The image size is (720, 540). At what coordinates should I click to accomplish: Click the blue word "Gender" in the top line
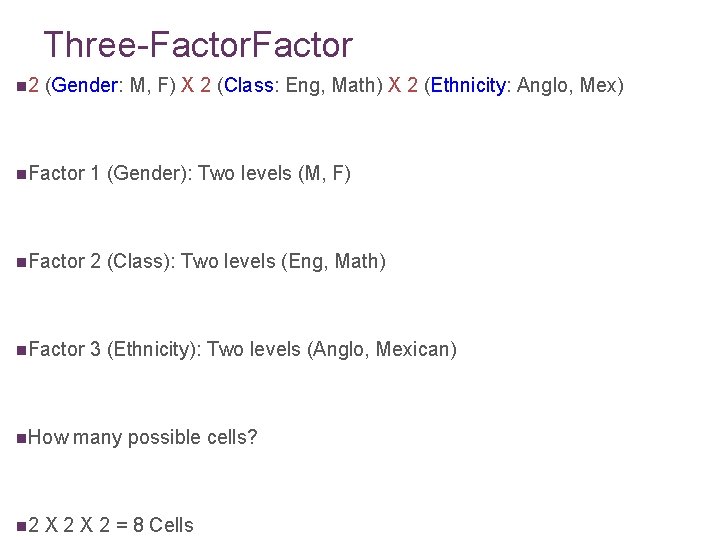coord(87,86)
